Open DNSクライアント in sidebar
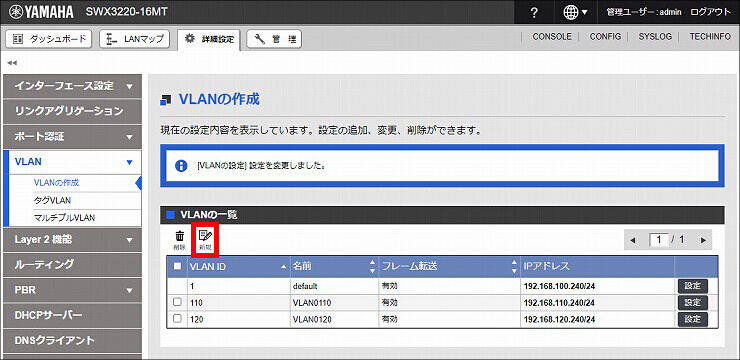The height and width of the screenshot is (360, 740). pos(72,340)
